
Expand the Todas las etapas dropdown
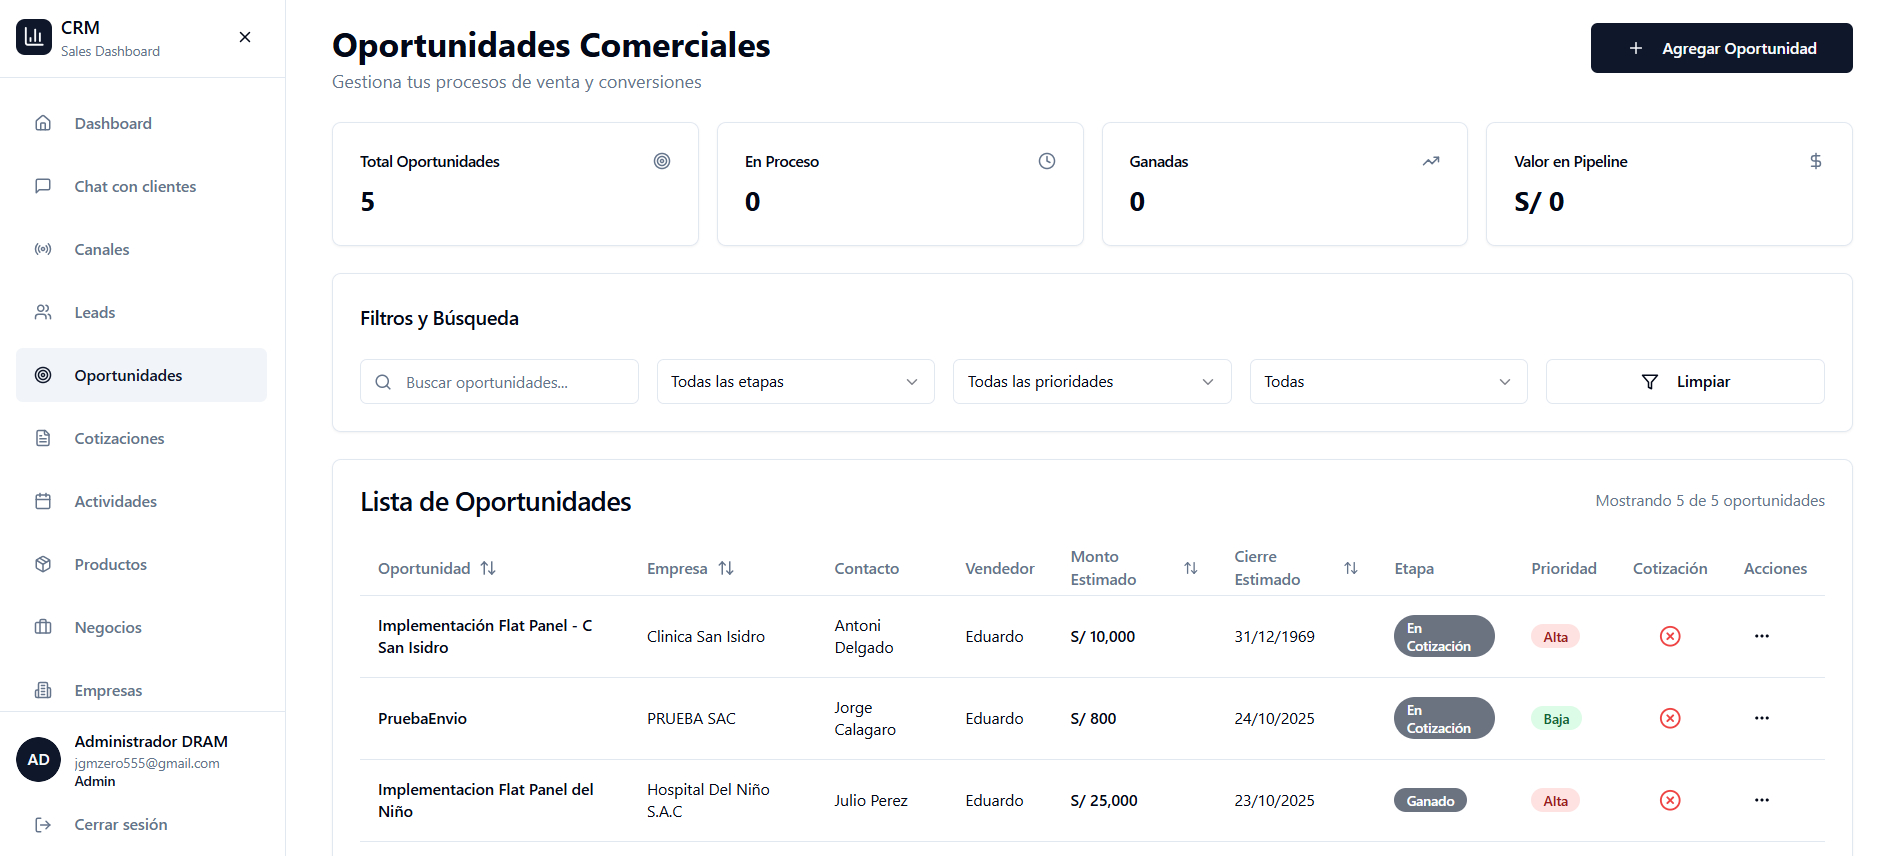click(795, 382)
